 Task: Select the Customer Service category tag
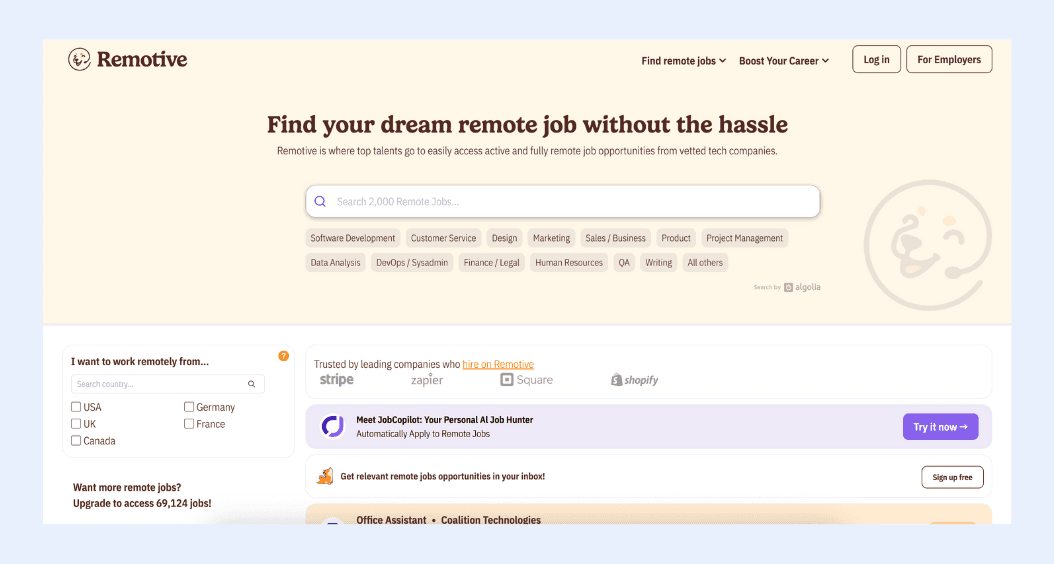(x=443, y=238)
